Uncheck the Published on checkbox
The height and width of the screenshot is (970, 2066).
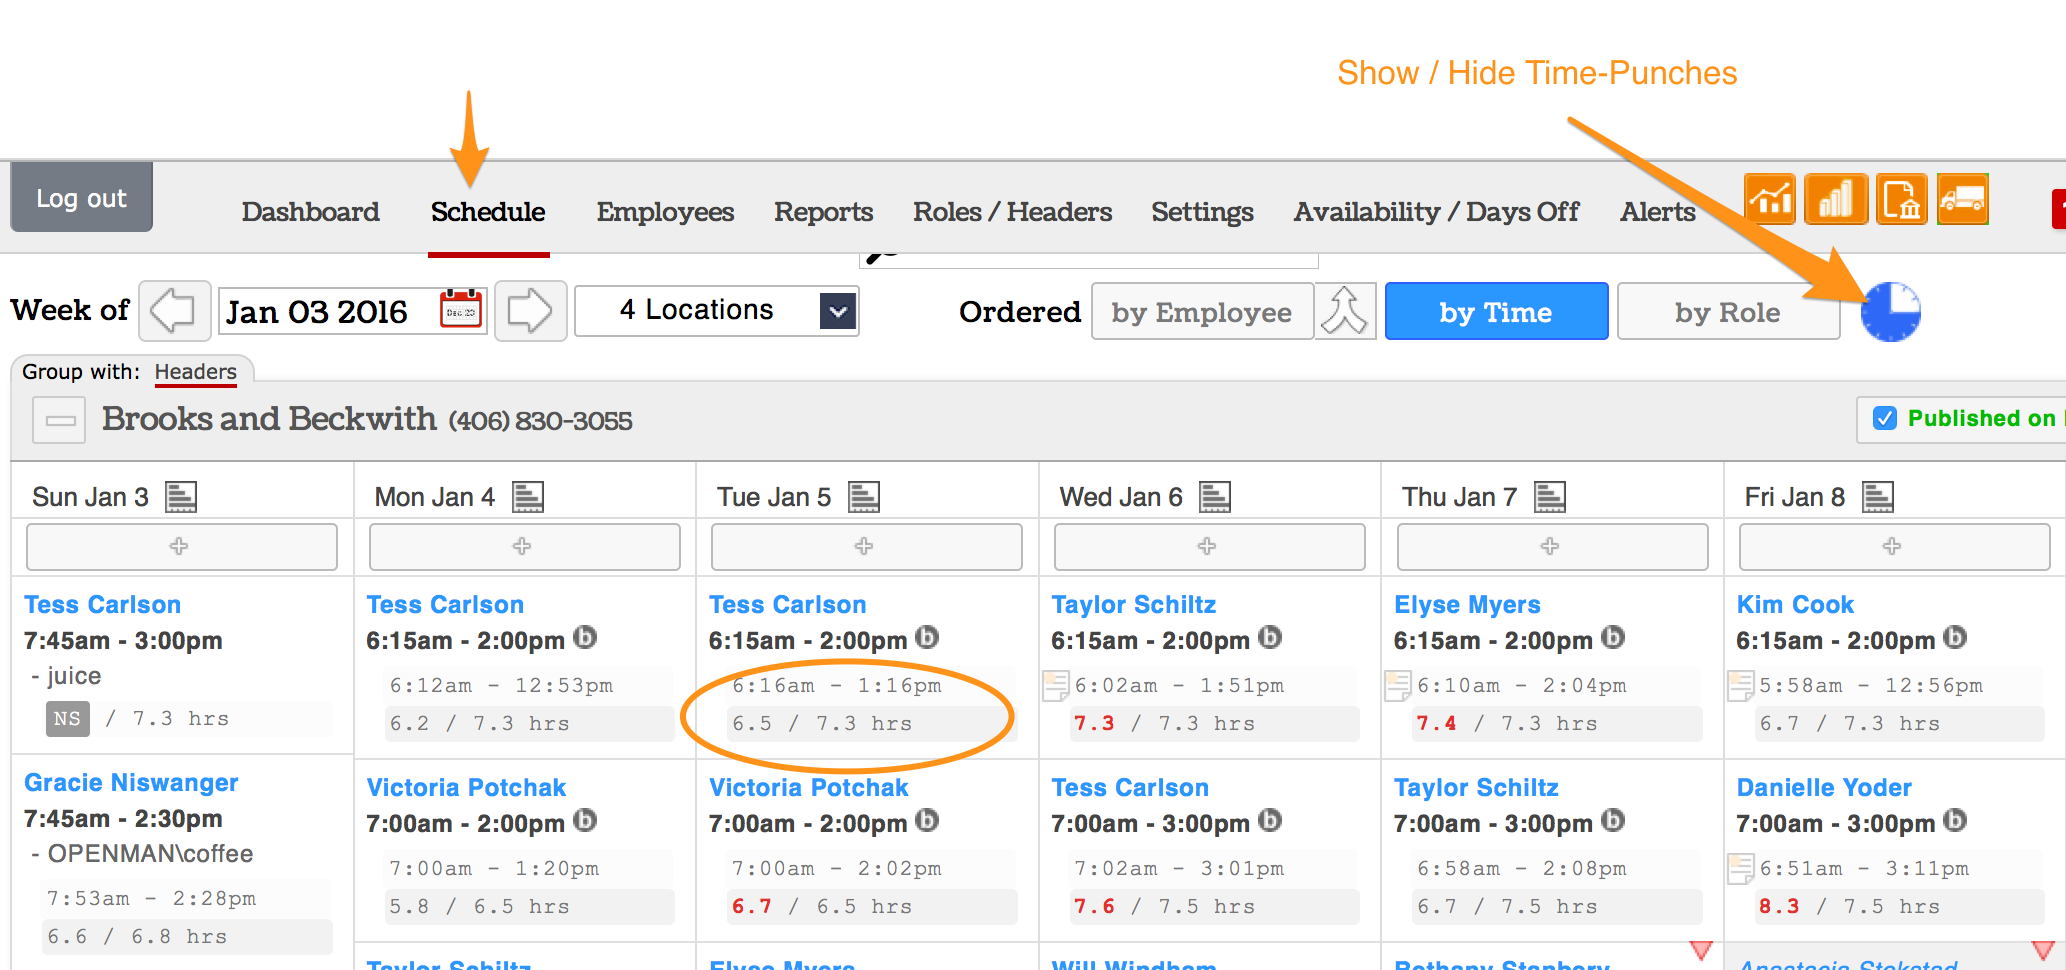[1885, 419]
